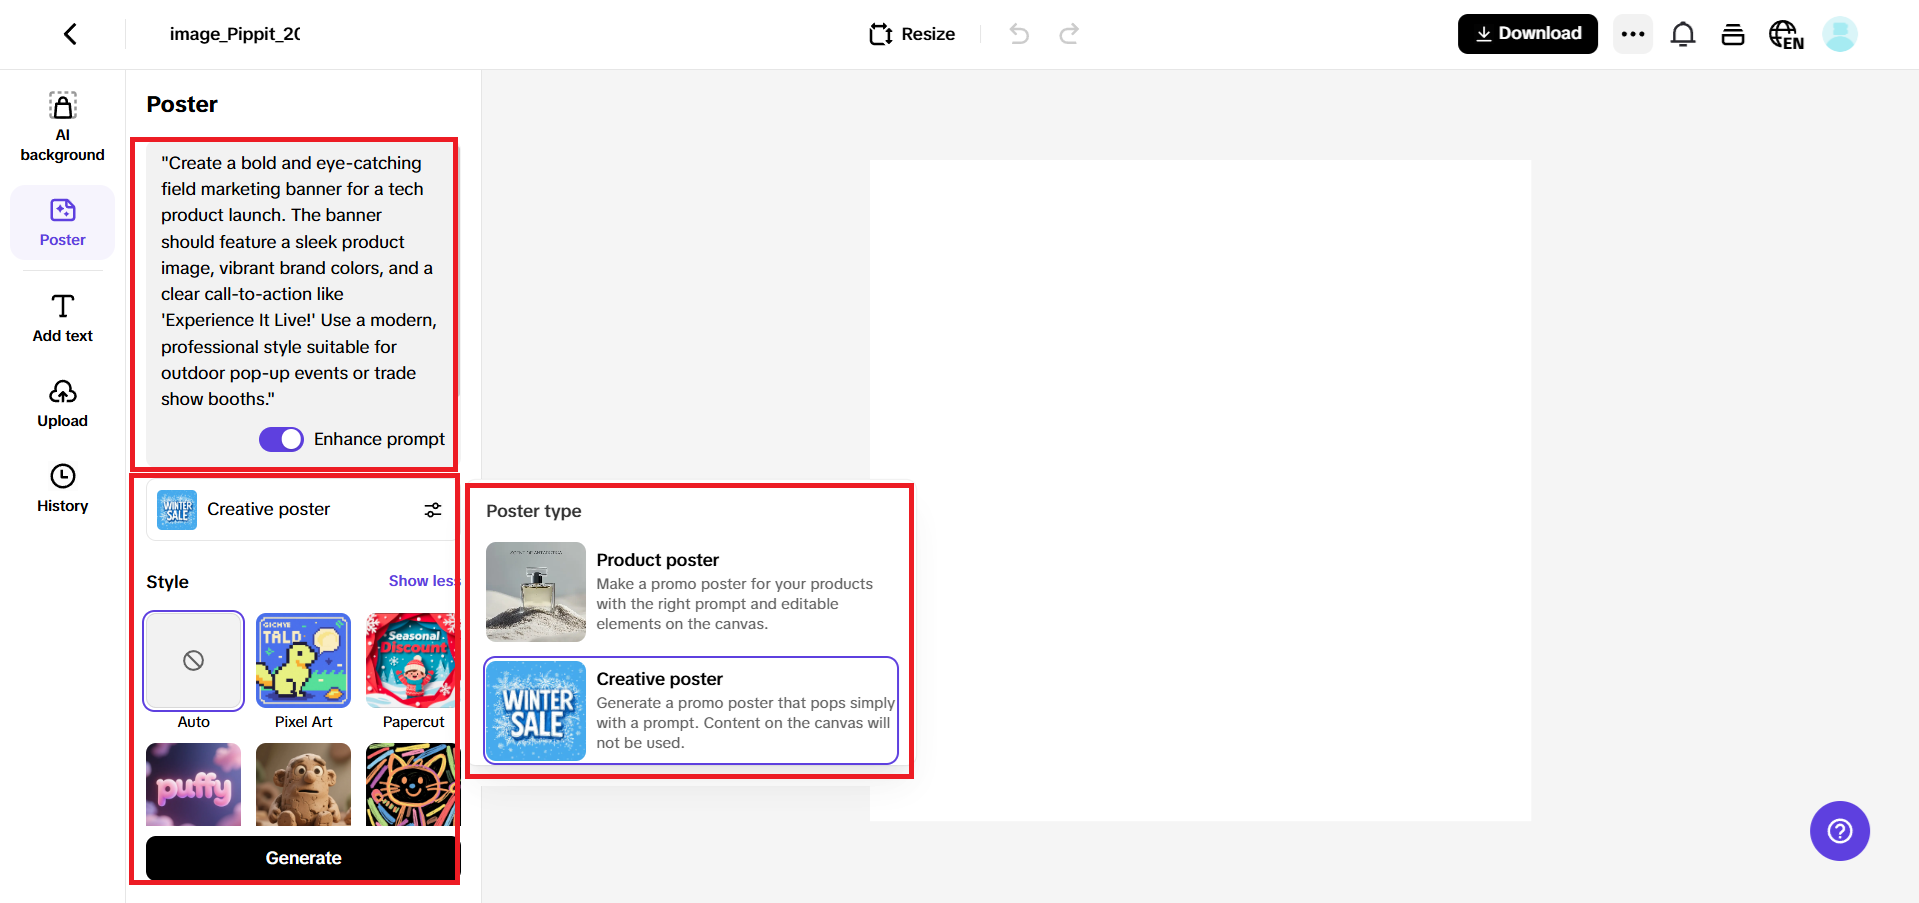Viewport: 1919px width, 903px height.
Task: Choose the Creative poster type
Action: (x=691, y=711)
